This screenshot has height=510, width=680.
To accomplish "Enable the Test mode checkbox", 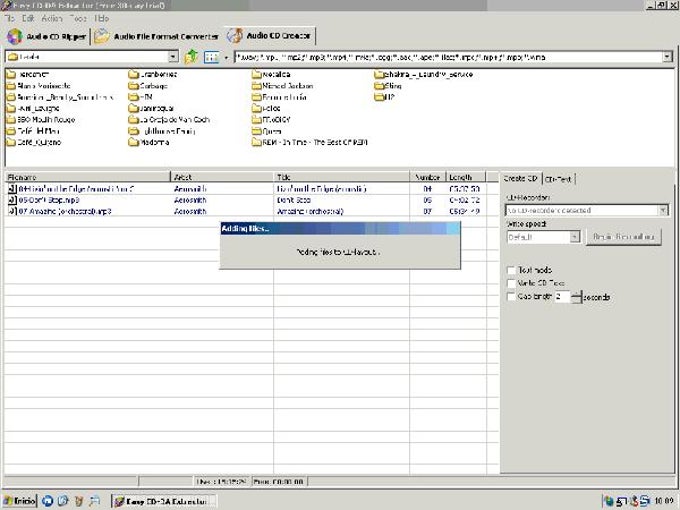I will point(511,270).
